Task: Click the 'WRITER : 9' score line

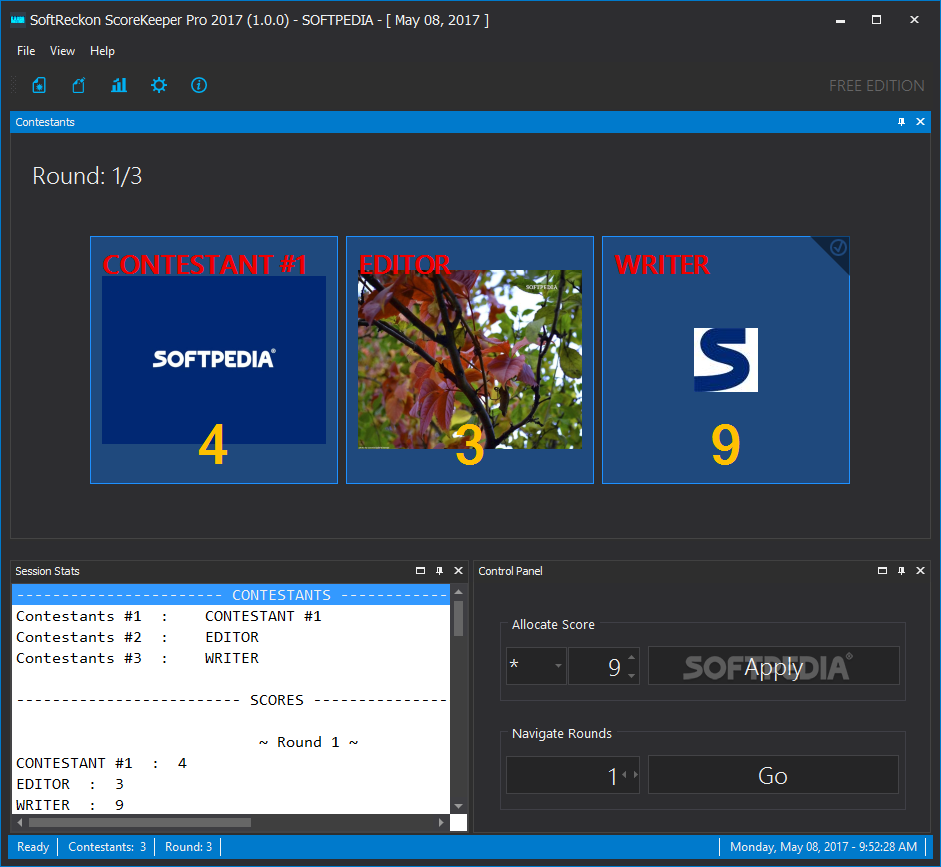Action: click(70, 805)
